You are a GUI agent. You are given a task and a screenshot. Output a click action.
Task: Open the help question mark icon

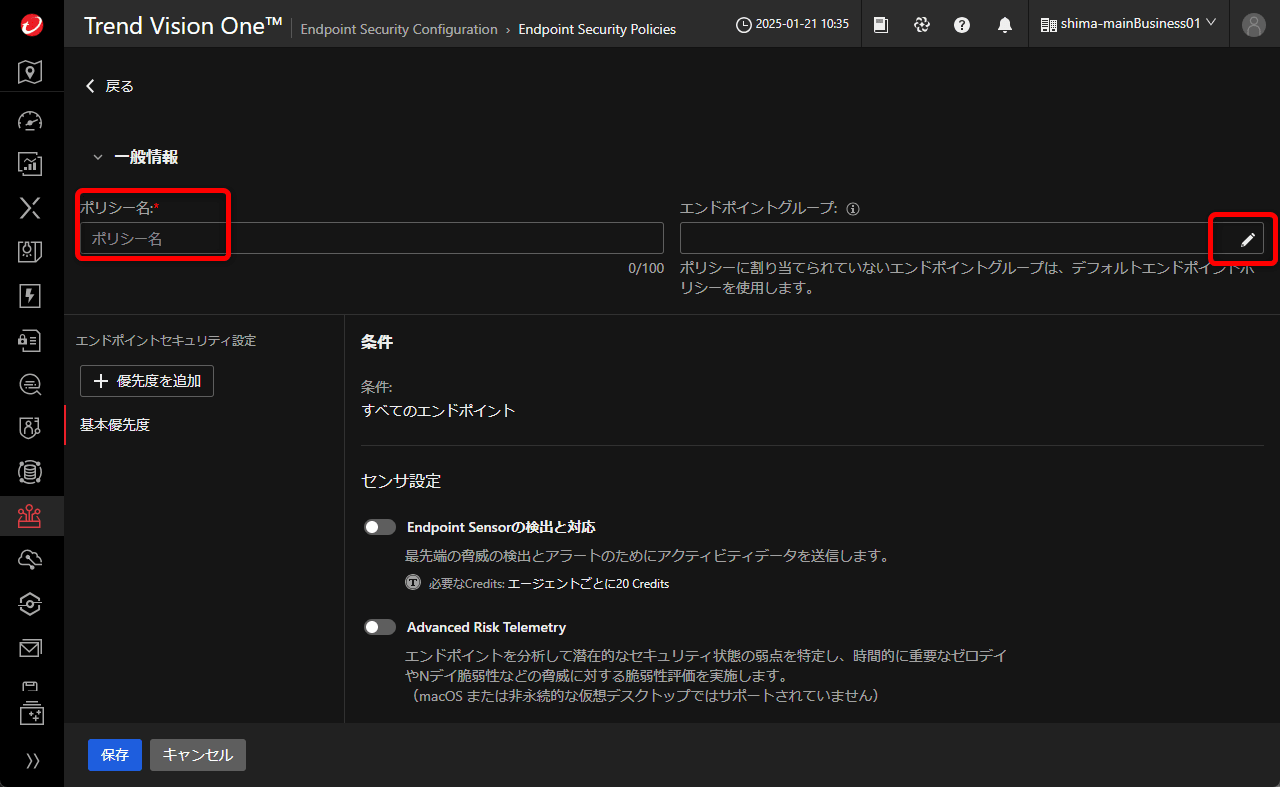(x=962, y=25)
